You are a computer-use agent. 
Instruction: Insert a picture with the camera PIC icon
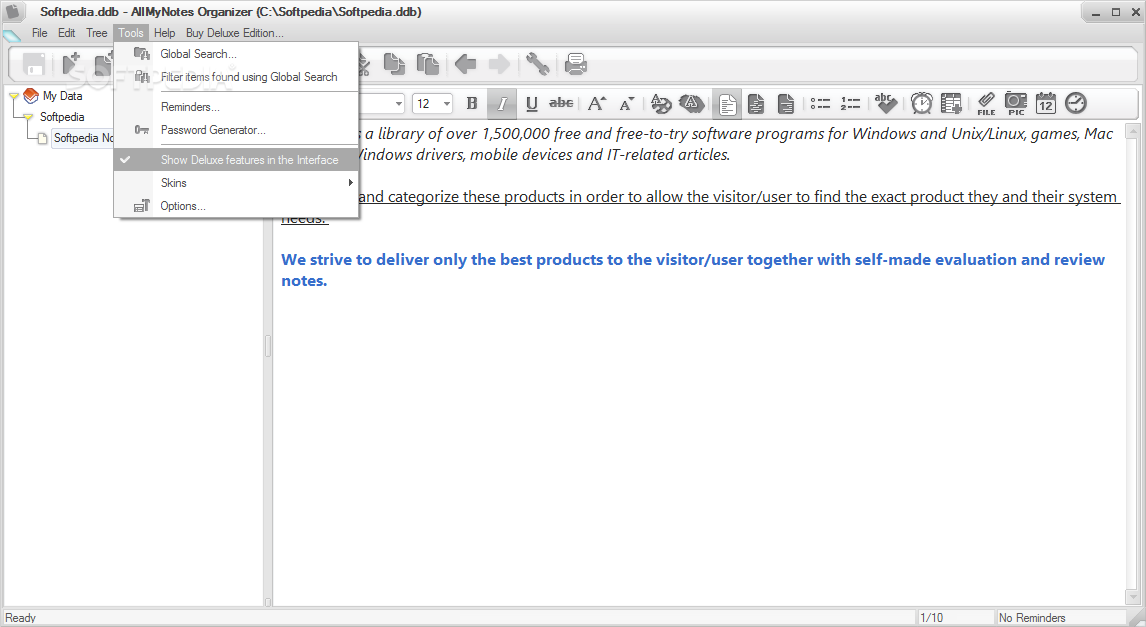[x=1016, y=104]
